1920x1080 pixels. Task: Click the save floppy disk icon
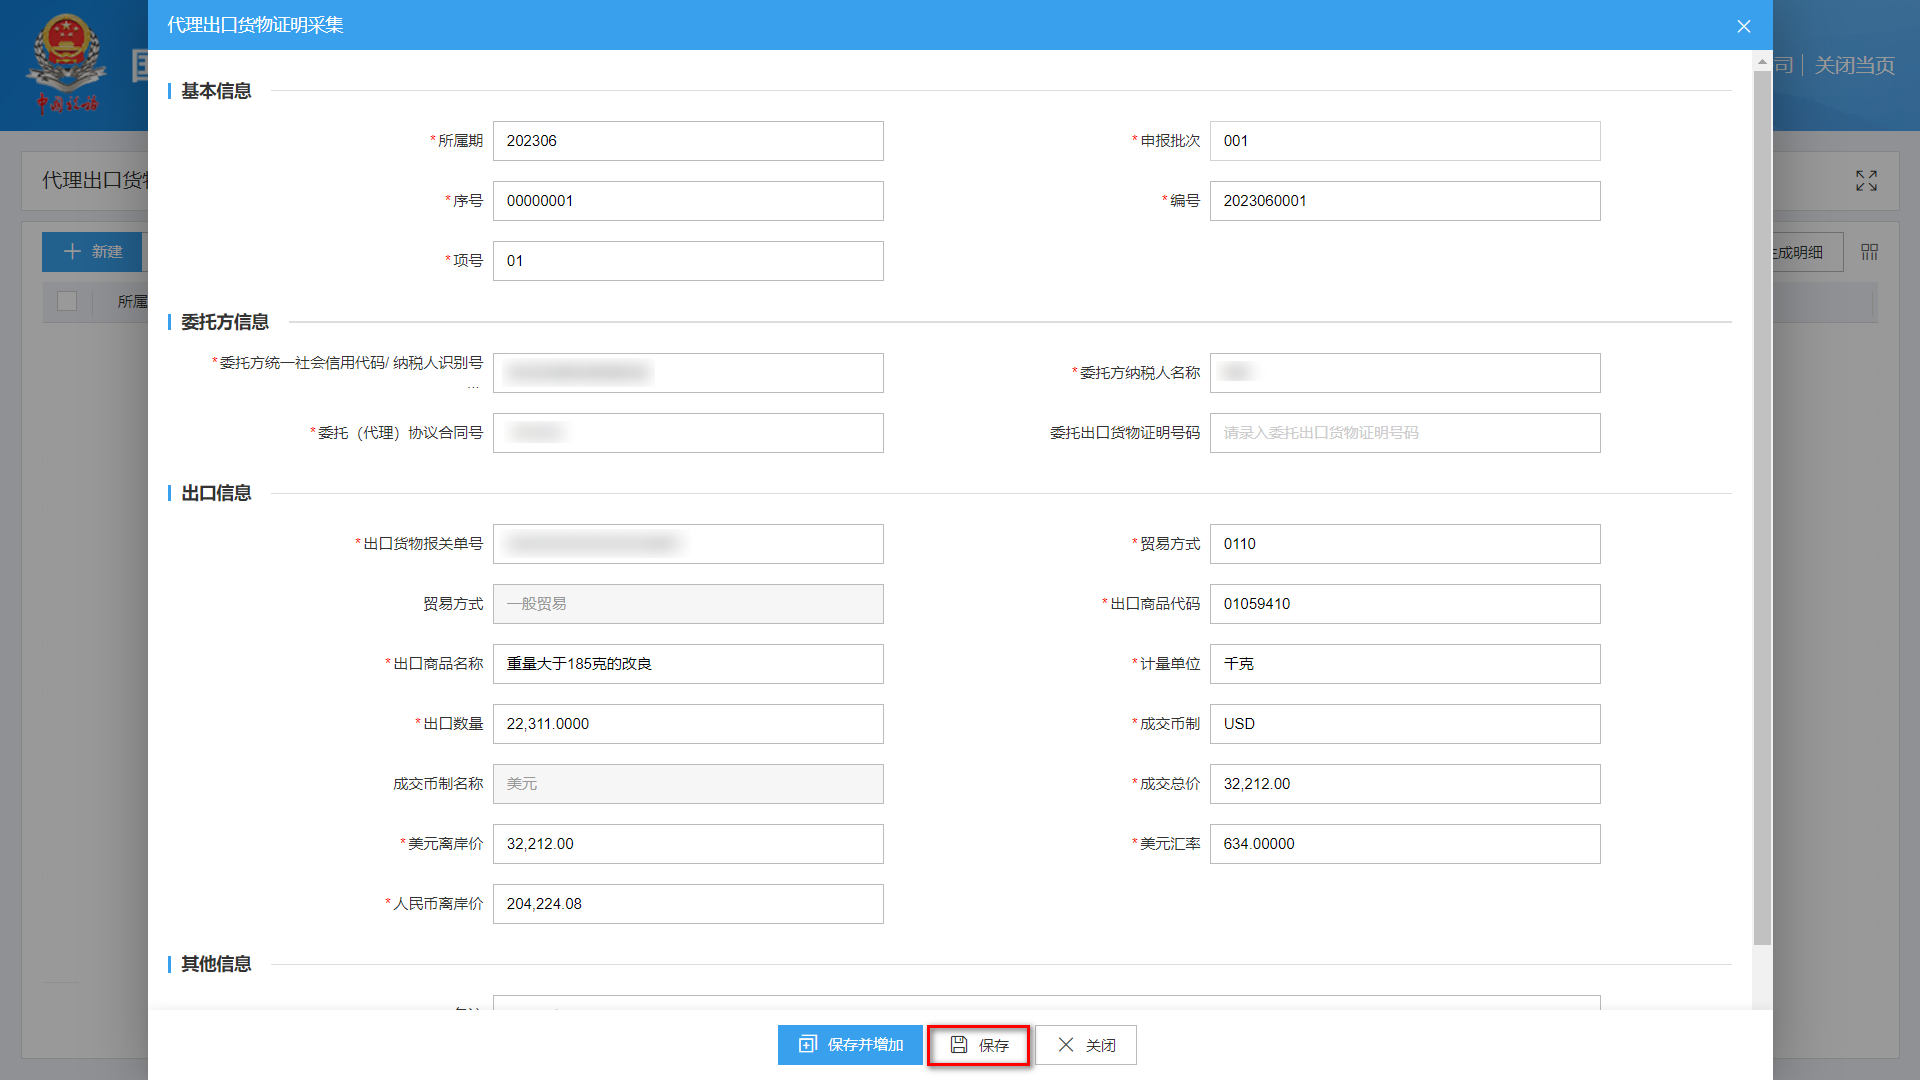pyautogui.click(x=958, y=1045)
